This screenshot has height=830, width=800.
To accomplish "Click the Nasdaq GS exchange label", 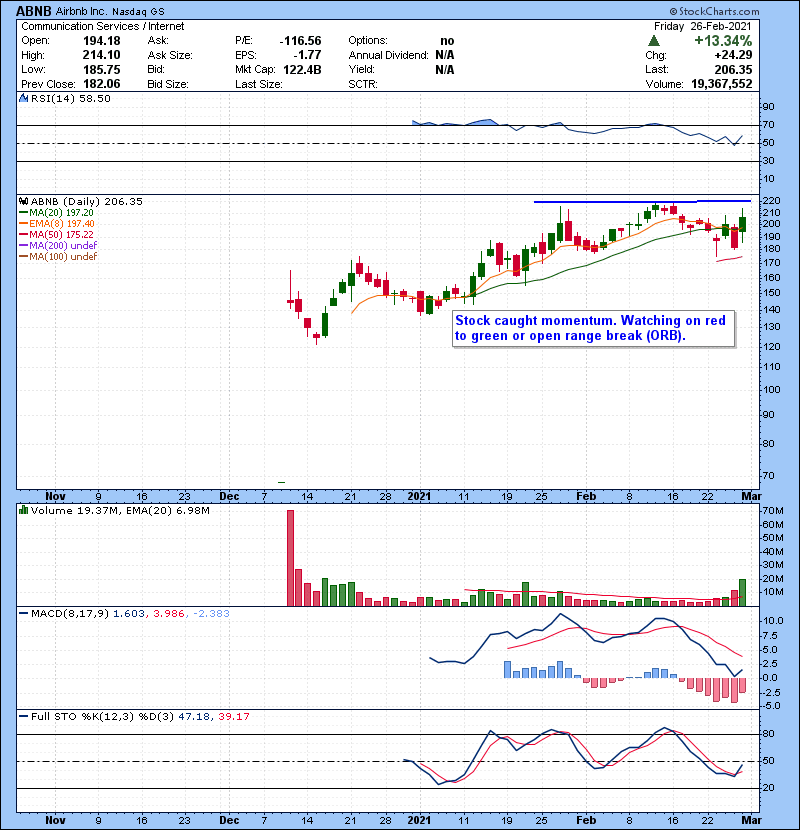I will coord(138,11).
